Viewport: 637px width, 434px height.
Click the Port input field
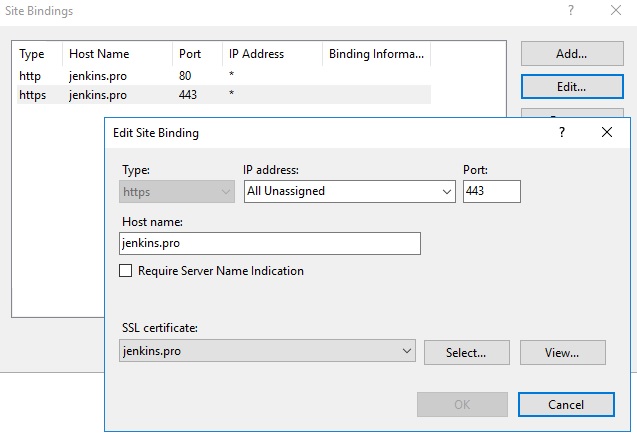[x=491, y=191]
